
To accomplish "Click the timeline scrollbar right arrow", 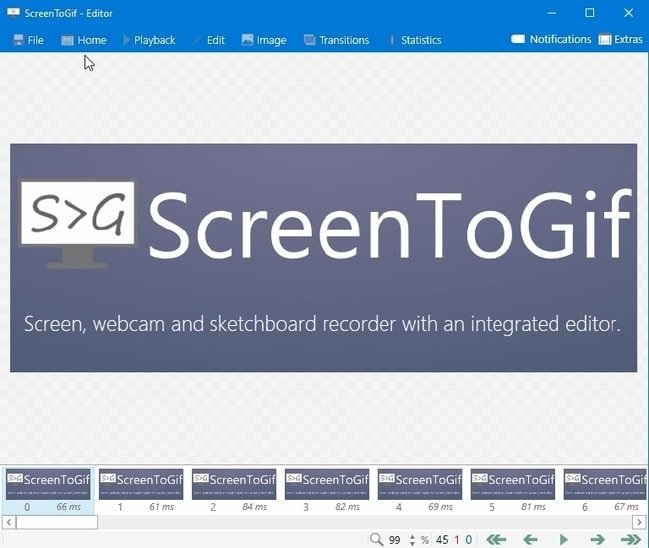I will click(639, 522).
